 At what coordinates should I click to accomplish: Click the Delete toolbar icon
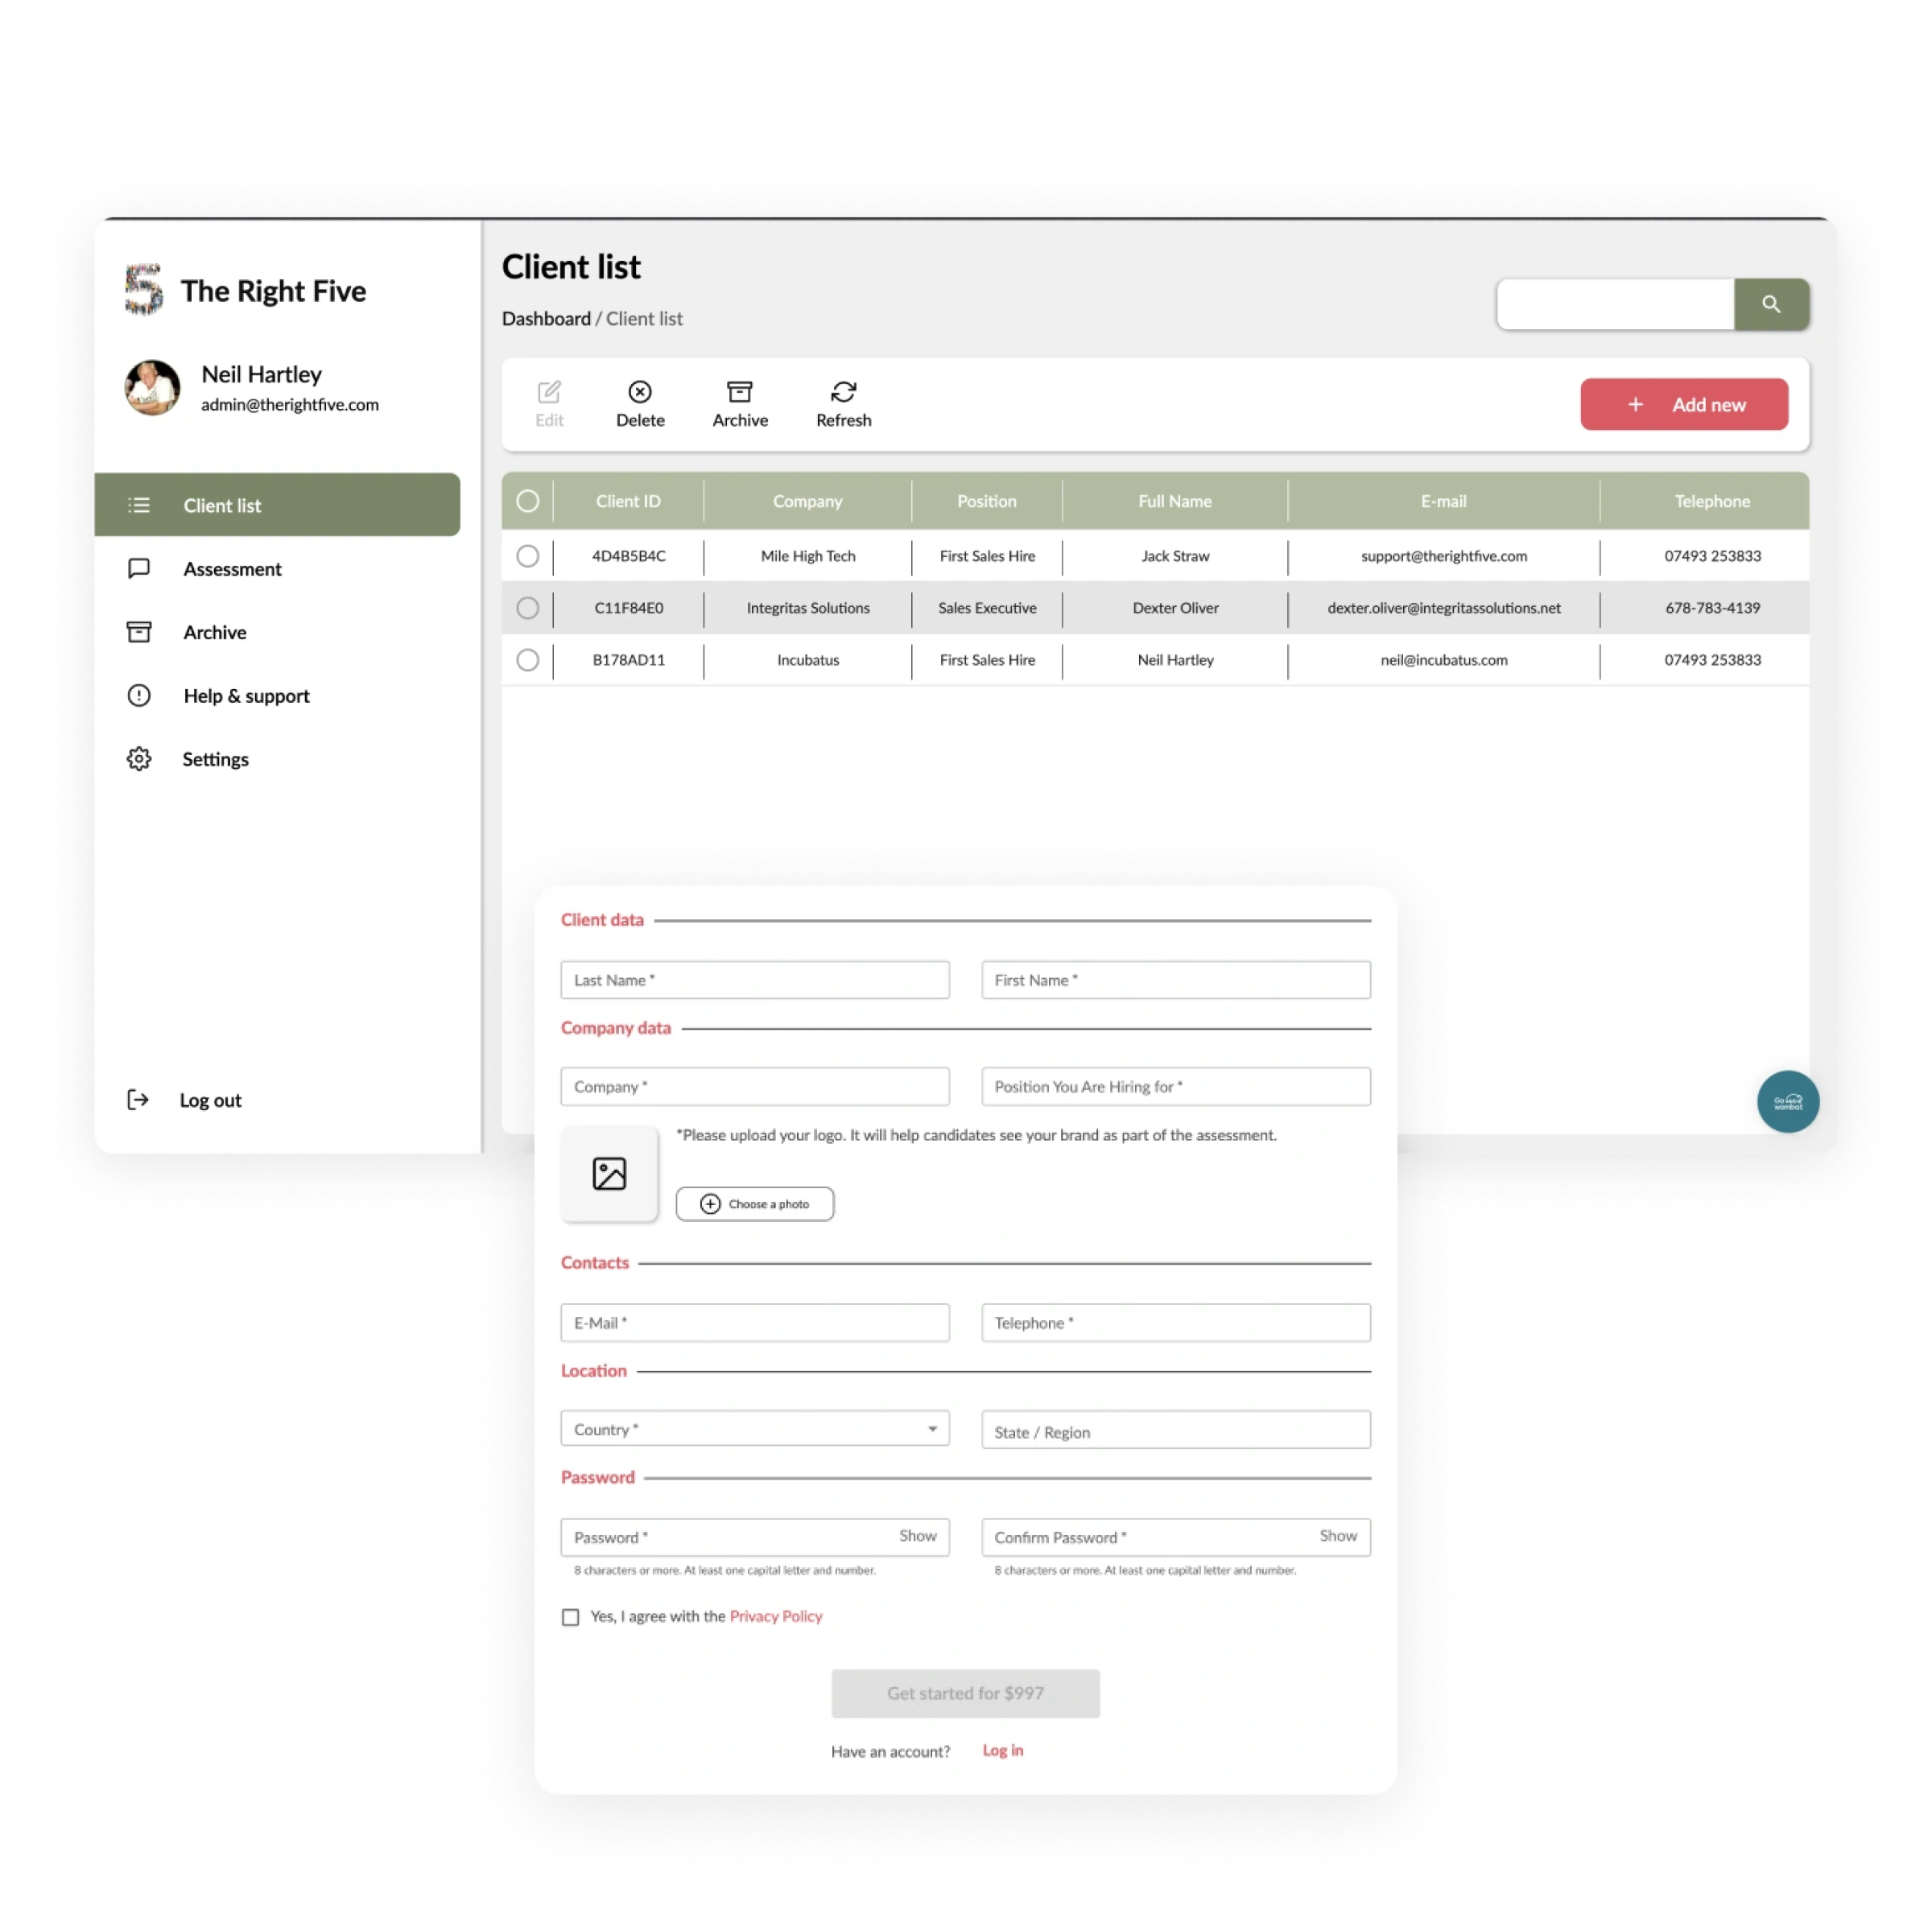(x=640, y=391)
